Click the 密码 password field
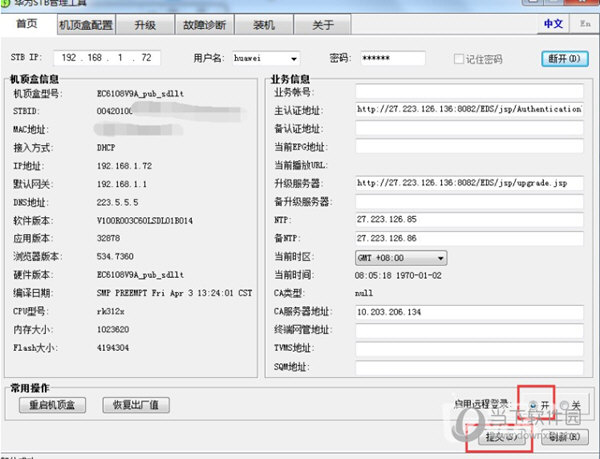Screen dimensions: 600x459 [393, 58]
